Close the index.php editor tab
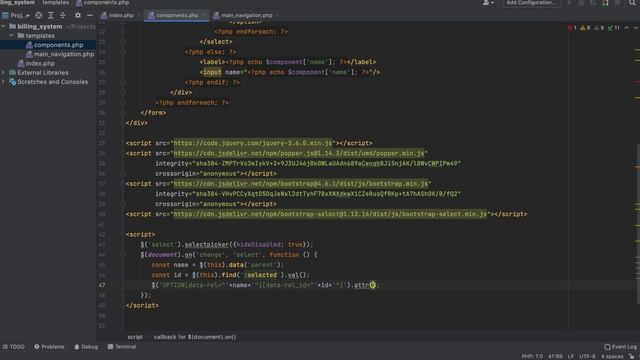Image resolution: width=640 pixels, height=360 pixels. point(139,16)
